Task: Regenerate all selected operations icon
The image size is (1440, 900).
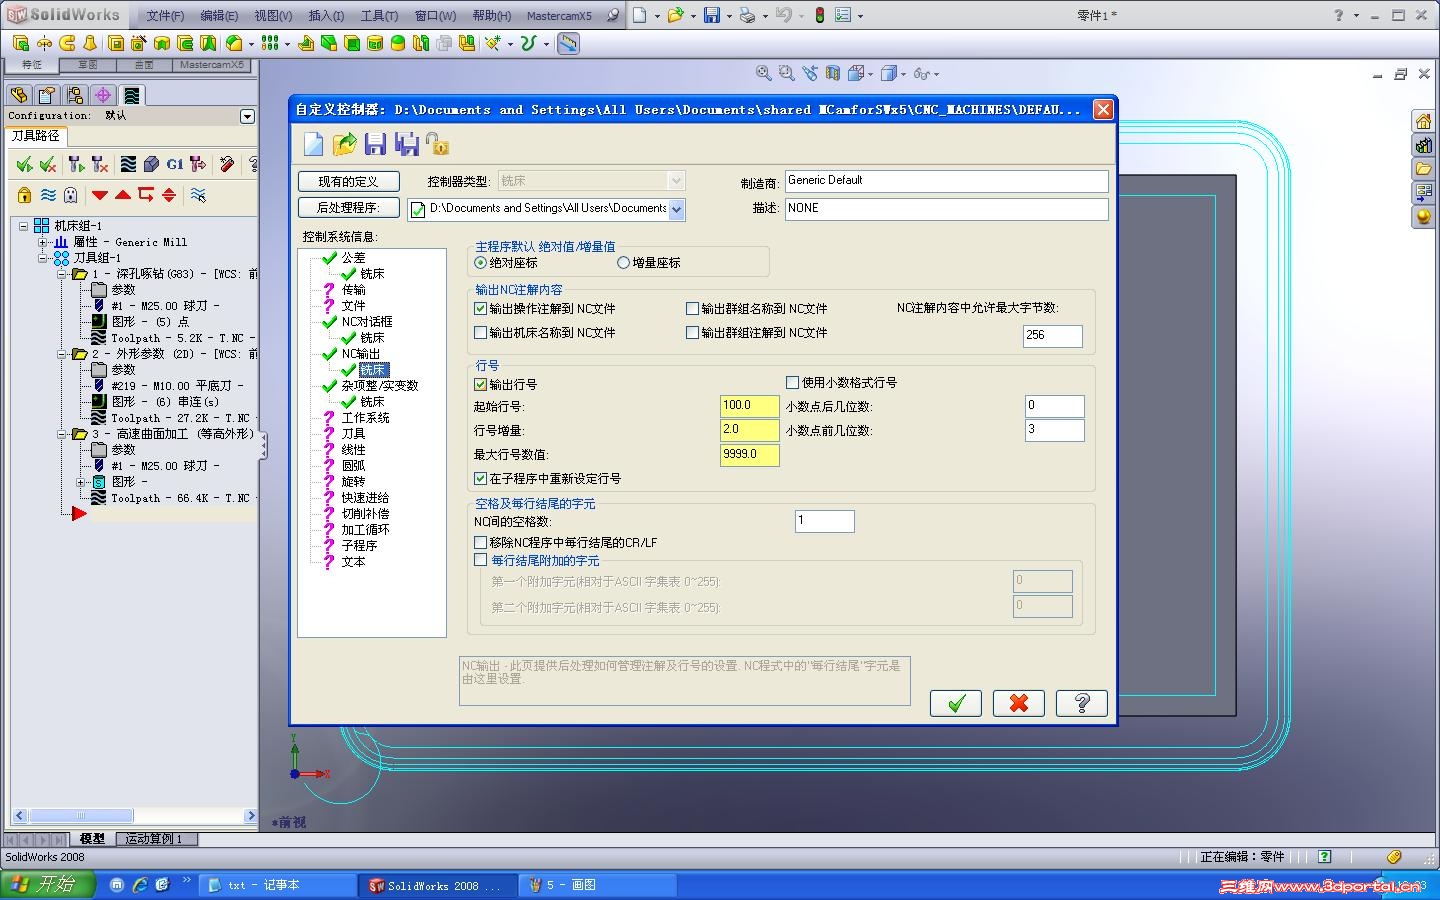Action: 75,164
